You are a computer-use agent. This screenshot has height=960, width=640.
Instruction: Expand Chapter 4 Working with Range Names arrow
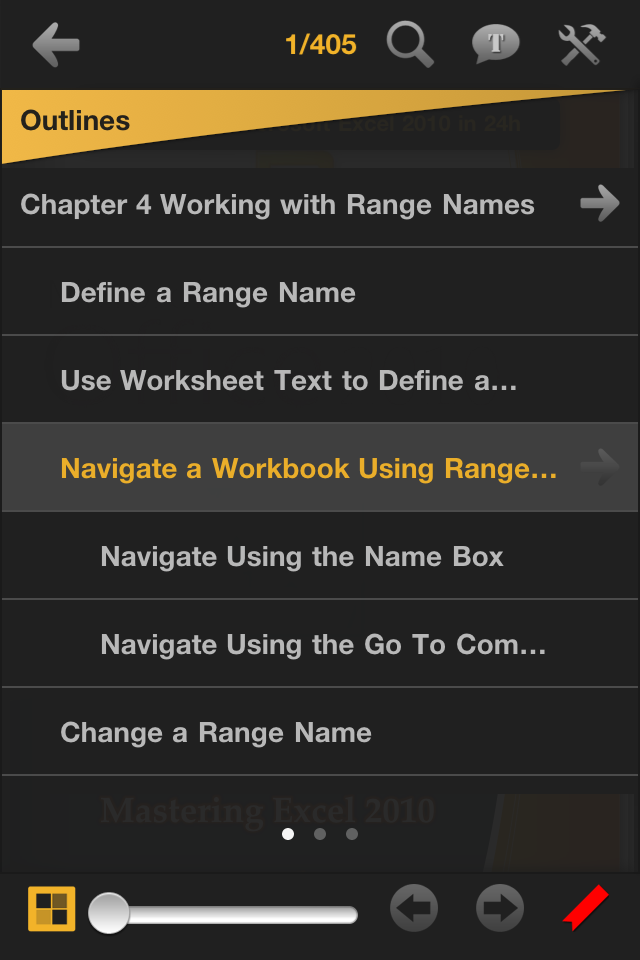coord(600,203)
